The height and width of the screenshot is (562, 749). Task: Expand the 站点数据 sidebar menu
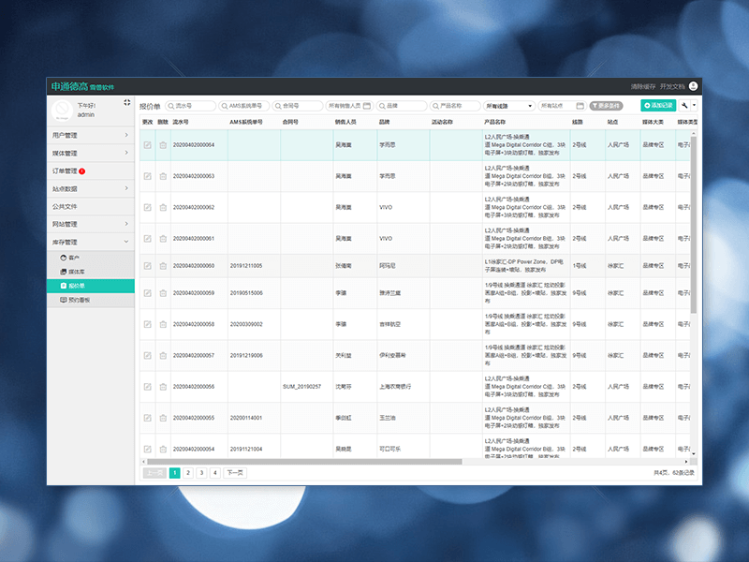pos(90,189)
